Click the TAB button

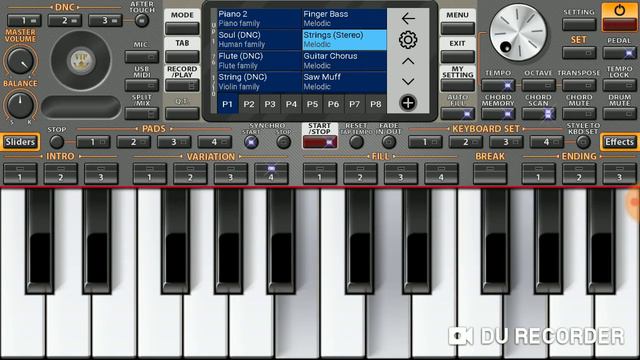182,57
